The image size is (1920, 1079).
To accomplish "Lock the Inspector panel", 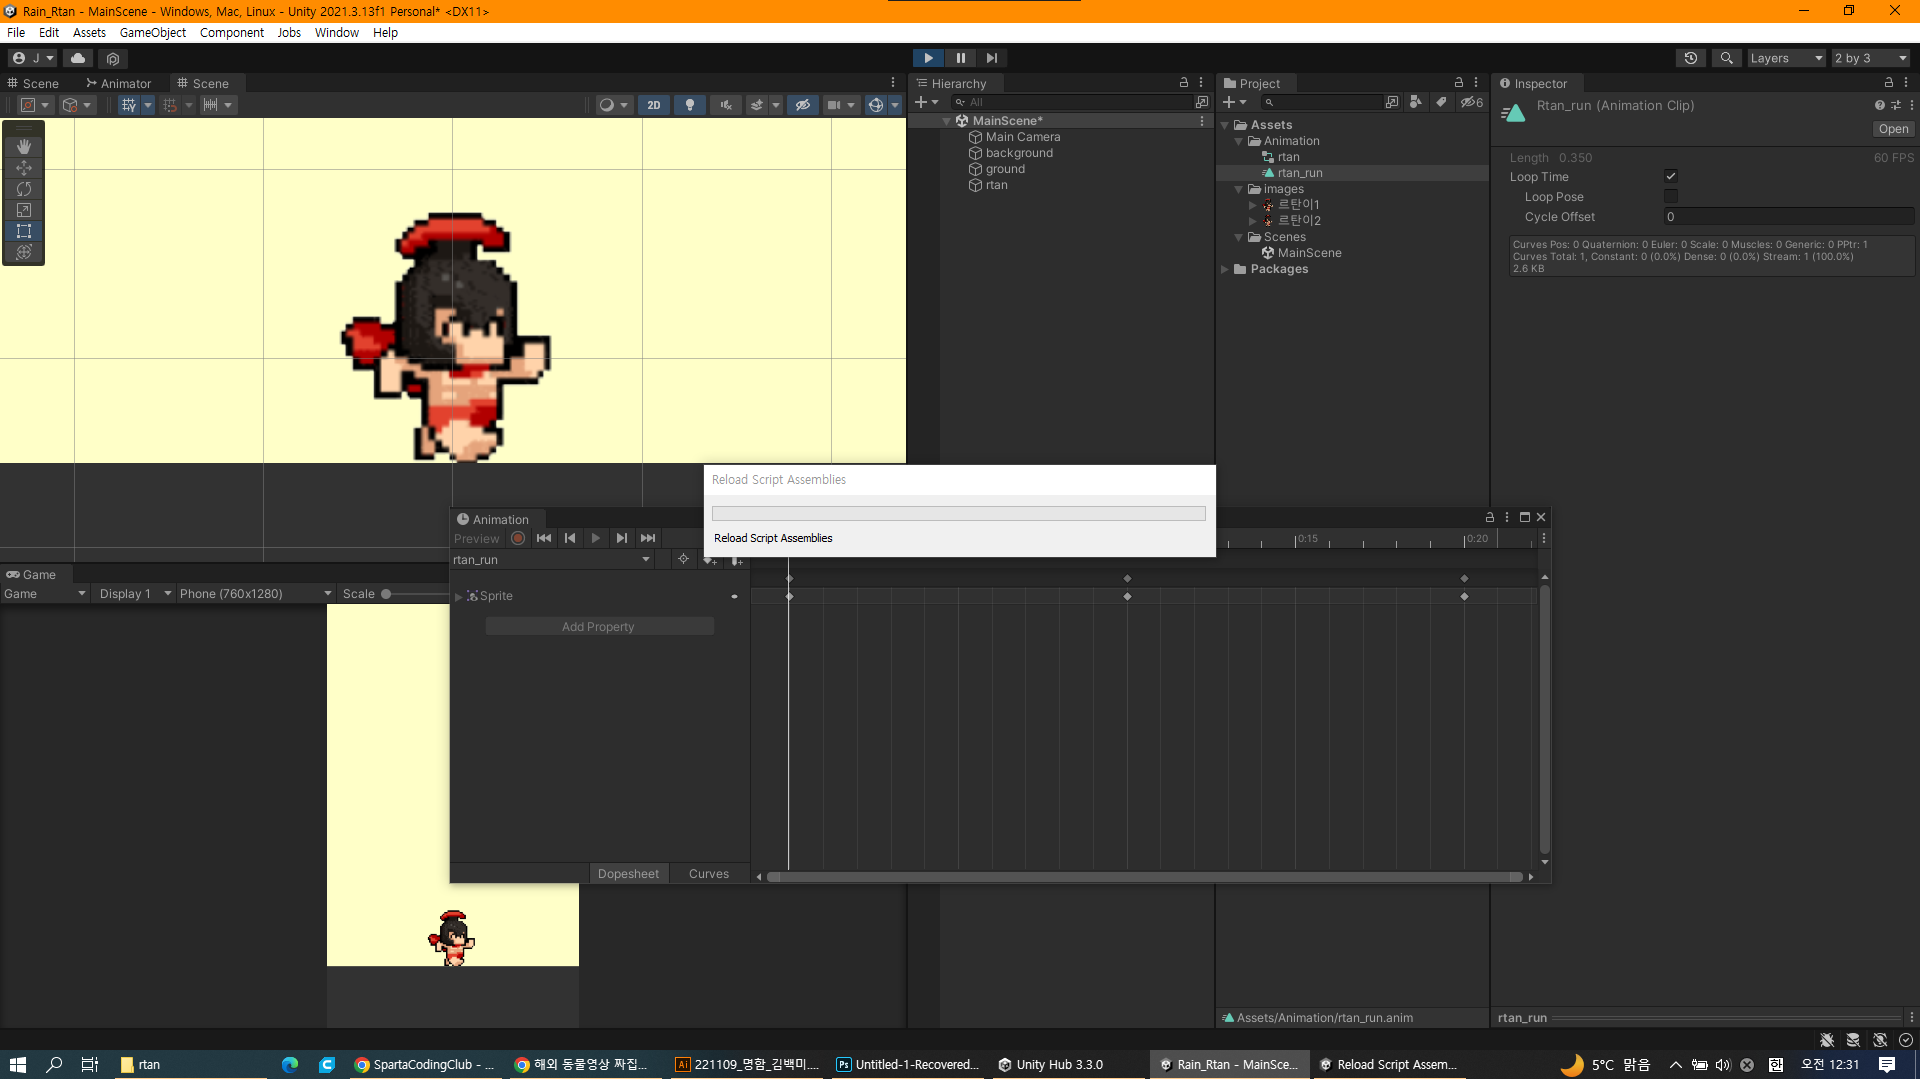I will pos(1889,83).
